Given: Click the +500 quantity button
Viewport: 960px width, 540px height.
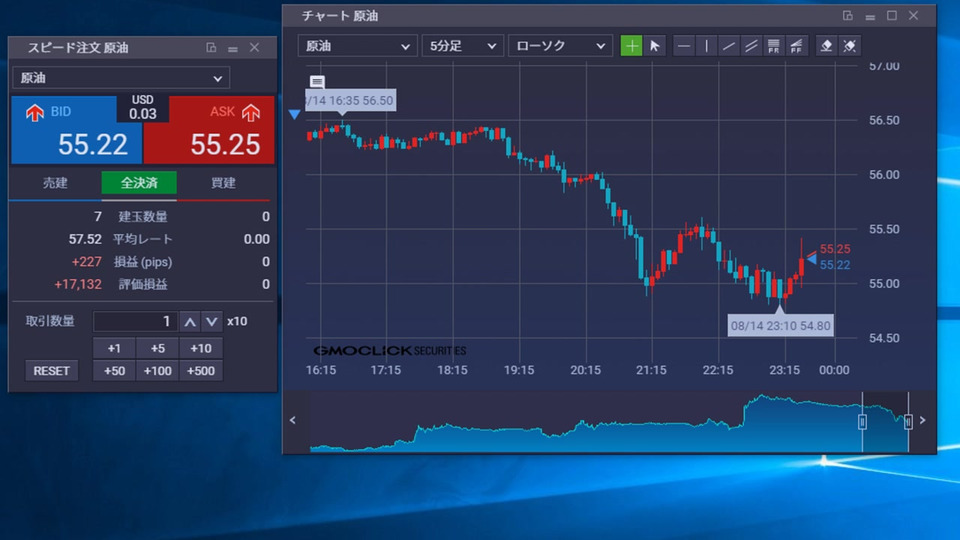Looking at the screenshot, I should point(201,370).
